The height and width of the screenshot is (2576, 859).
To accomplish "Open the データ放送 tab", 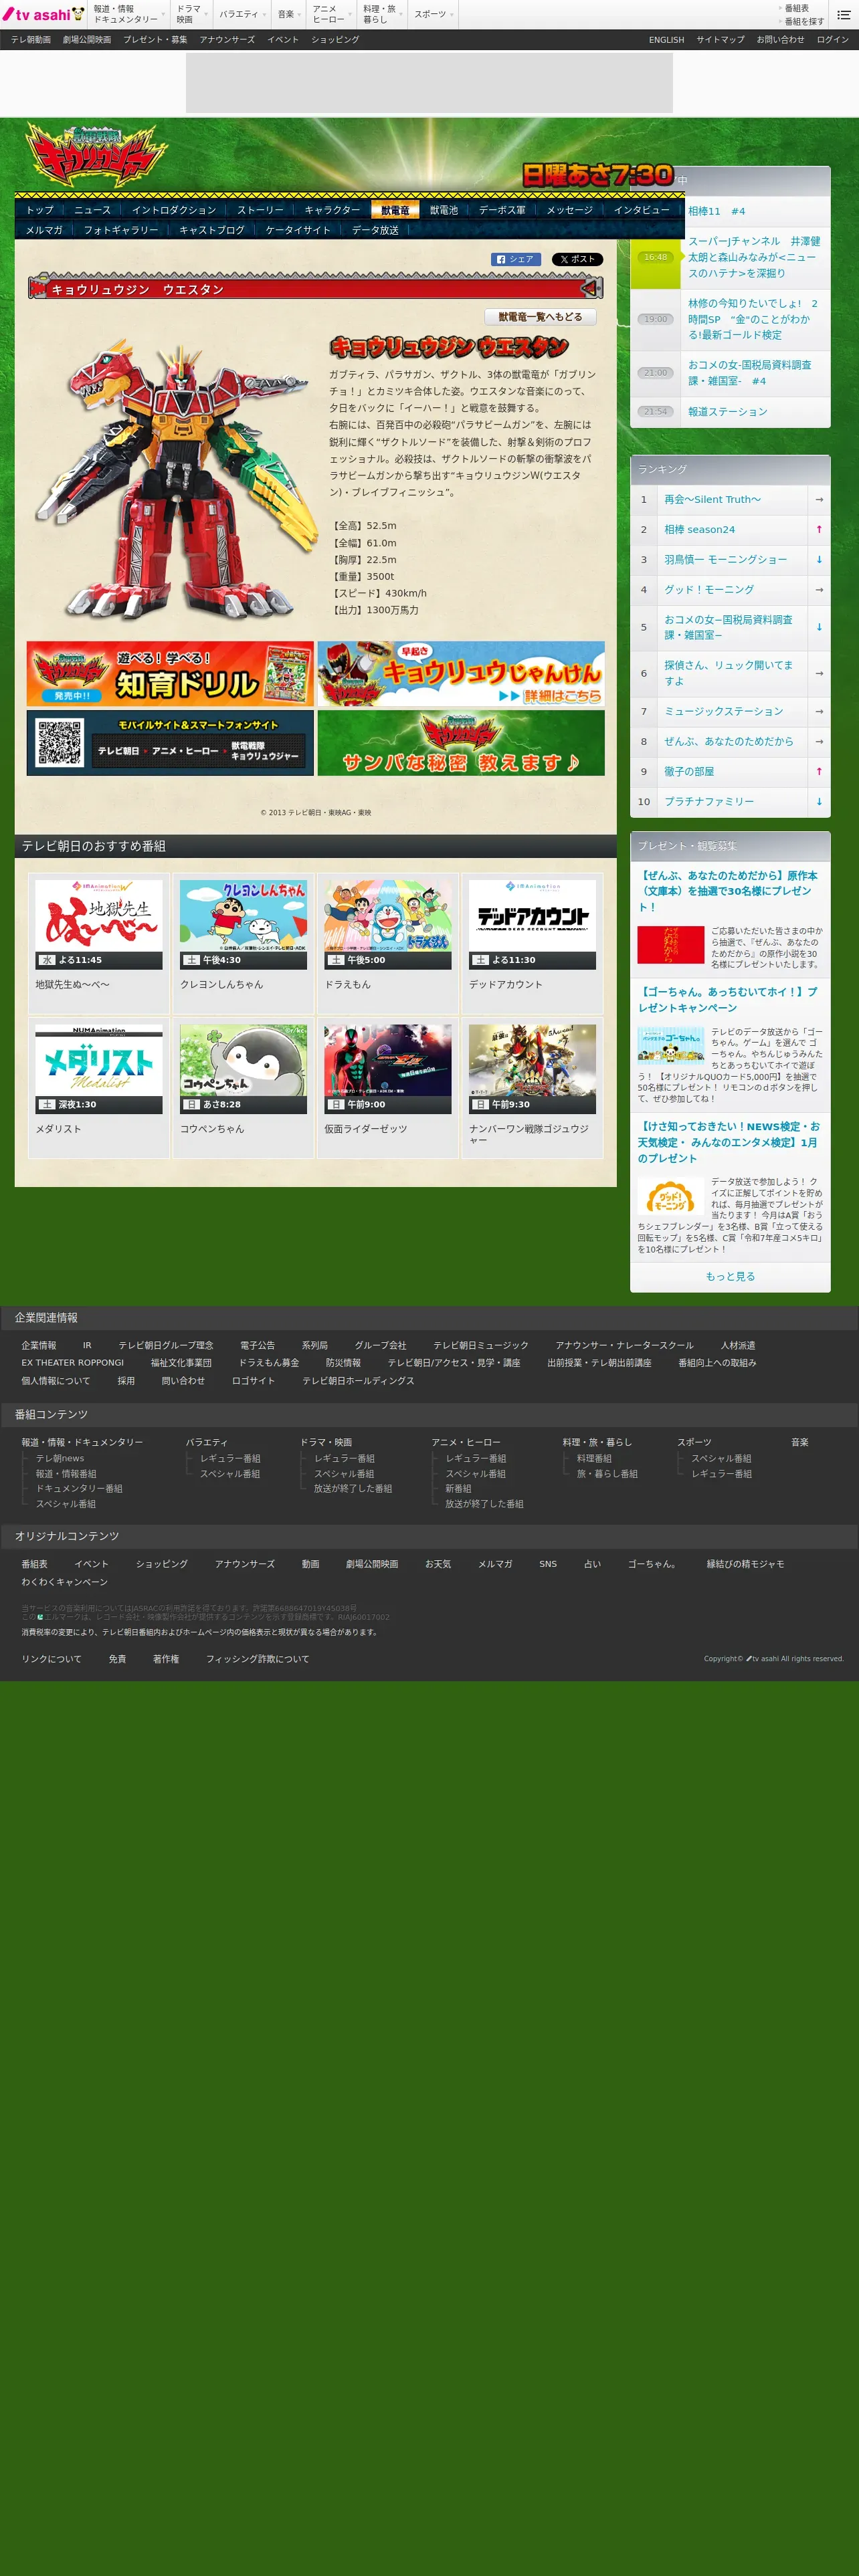I will pyautogui.click(x=375, y=230).
